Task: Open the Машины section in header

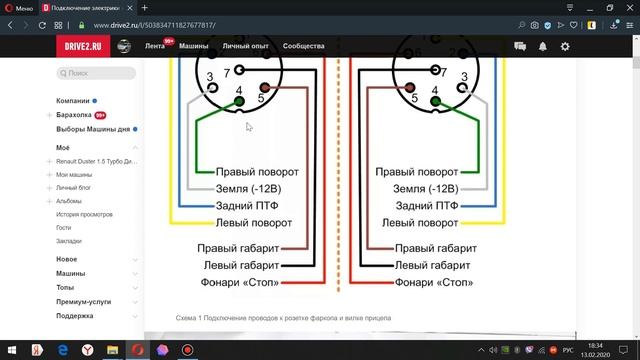Action: coord(193,46)
